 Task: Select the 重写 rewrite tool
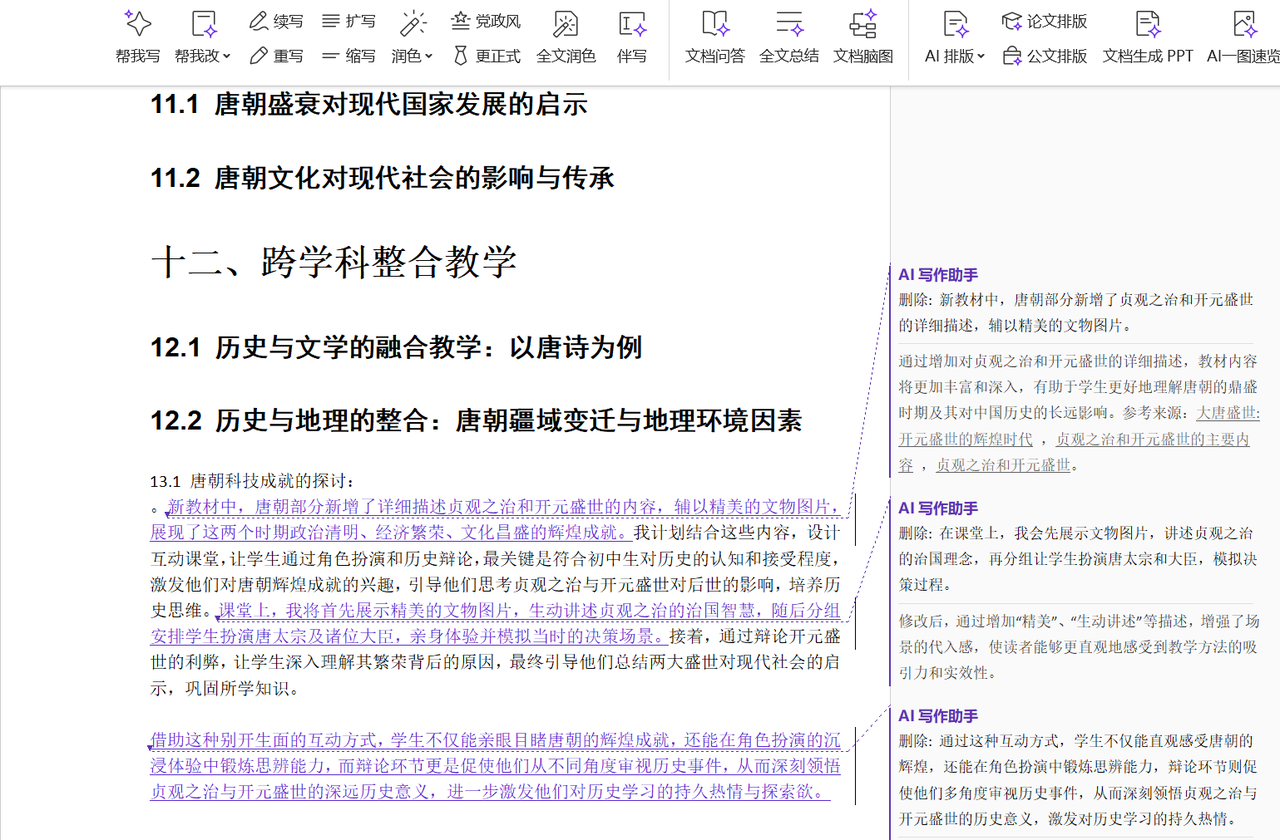[x=276, y=56]
